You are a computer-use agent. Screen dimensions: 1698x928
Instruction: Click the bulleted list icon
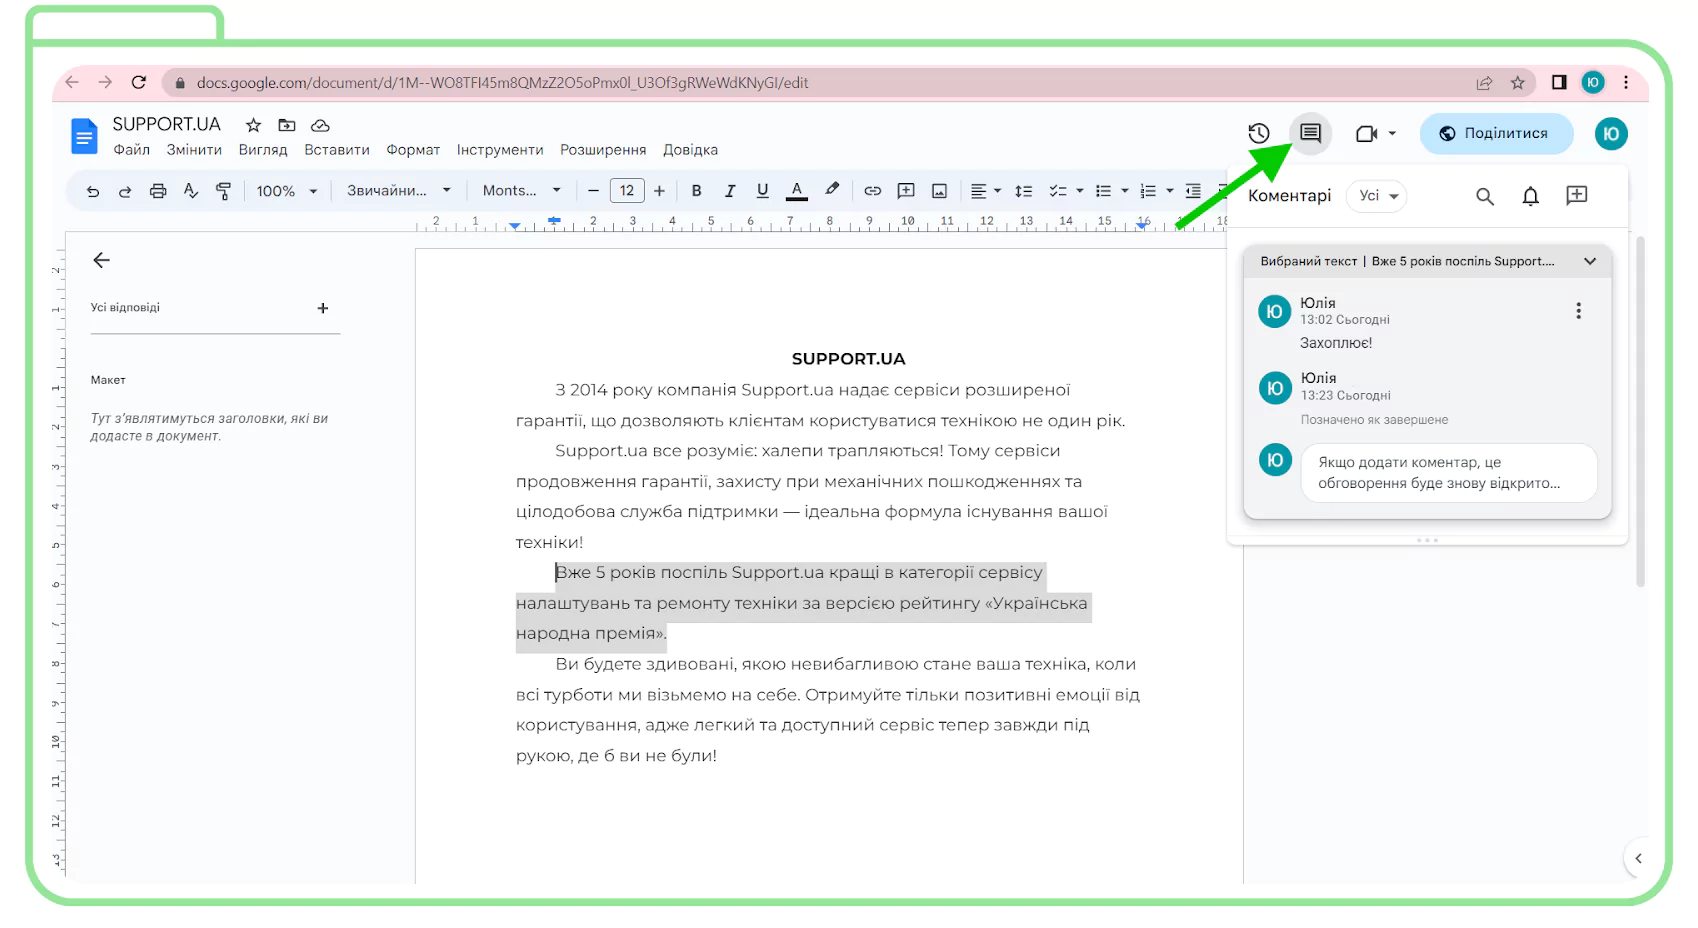coord(1103,191)
